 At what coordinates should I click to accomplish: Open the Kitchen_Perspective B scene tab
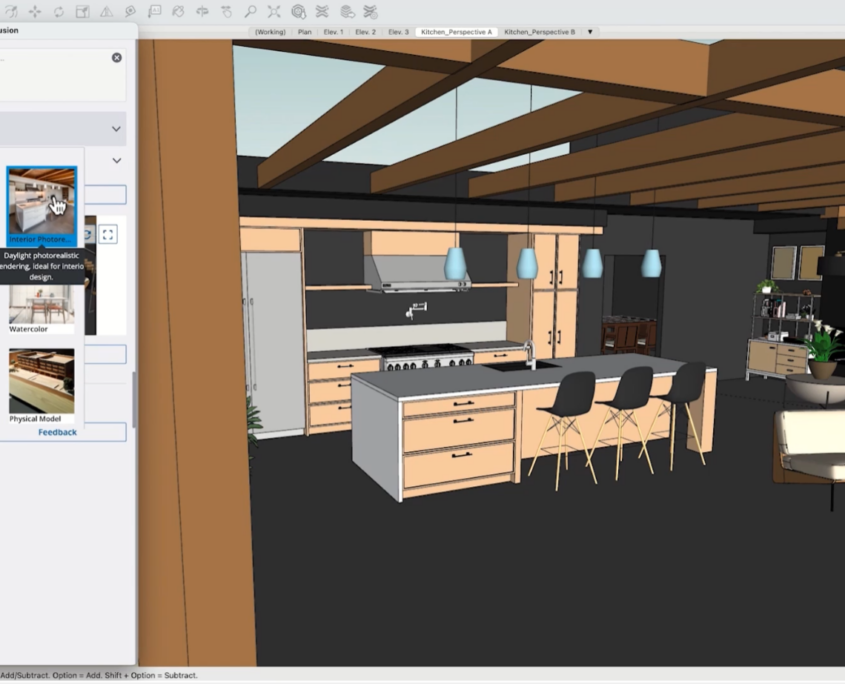click(x=540, y=31)
